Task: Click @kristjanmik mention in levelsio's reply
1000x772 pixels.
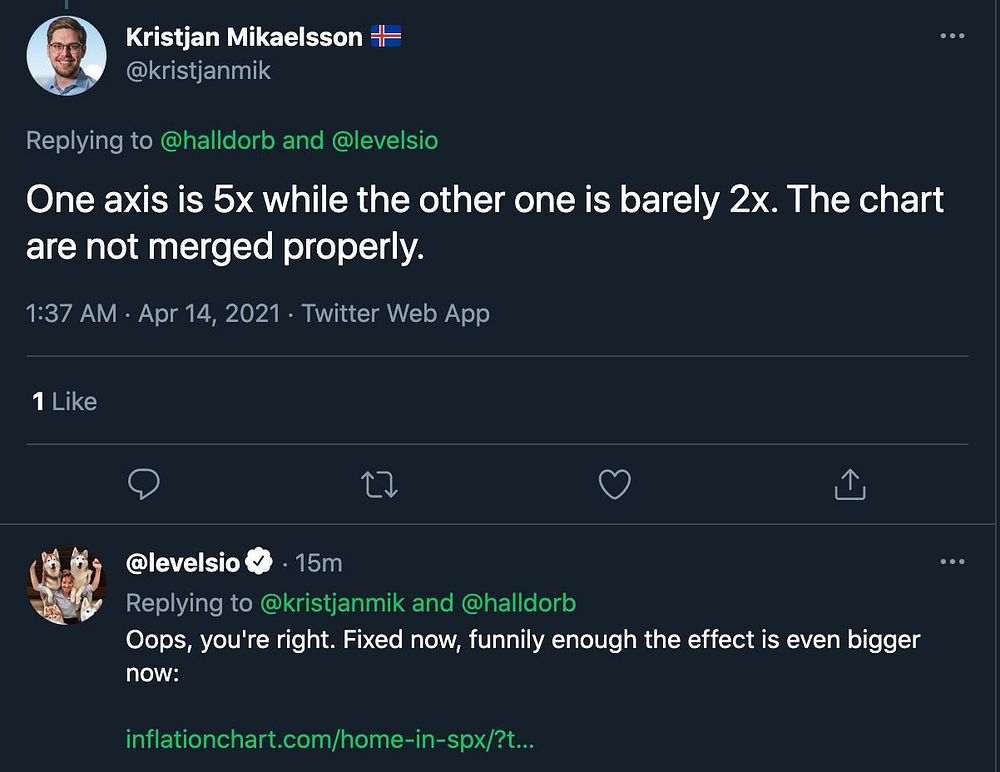Action: pos(331,603)
